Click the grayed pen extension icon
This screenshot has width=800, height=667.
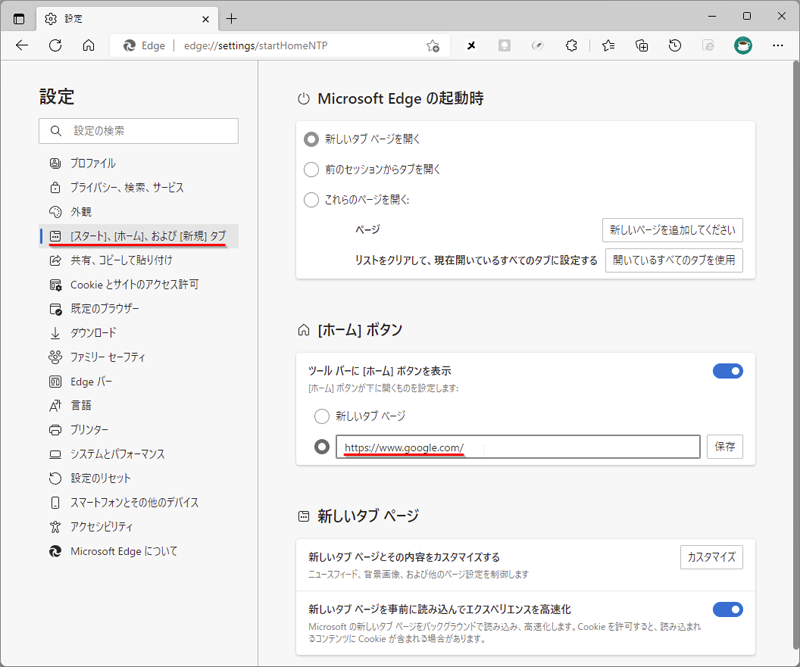pos(538,46)
